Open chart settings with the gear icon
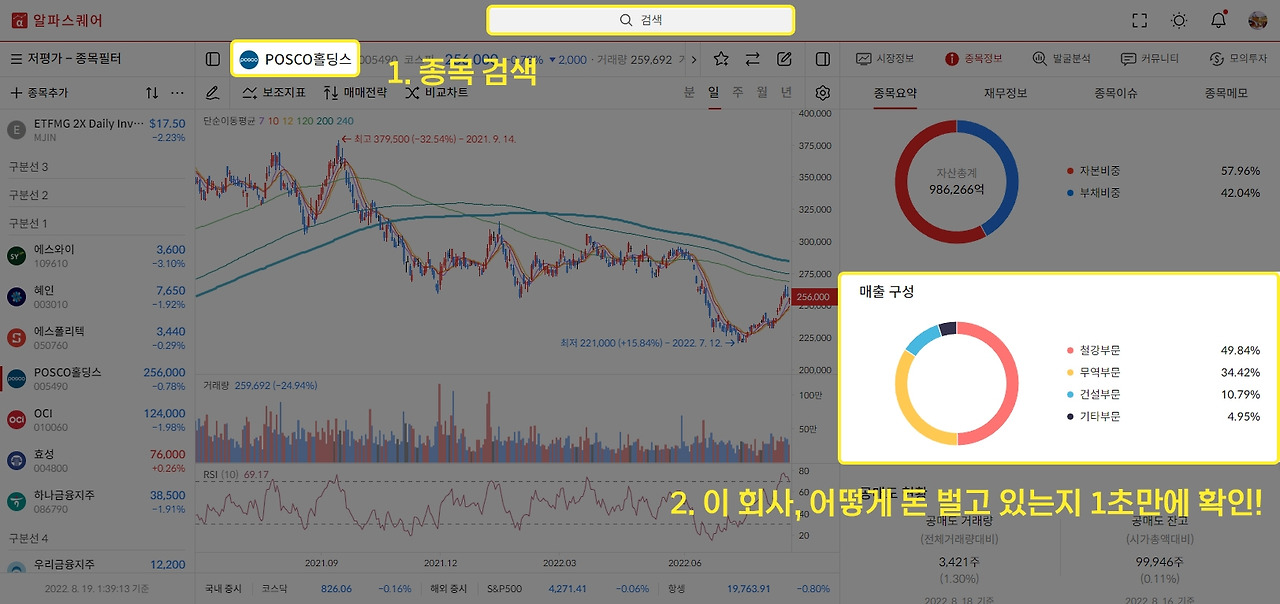This screenshot has width=1280, height=604. (x=823, y=92)
